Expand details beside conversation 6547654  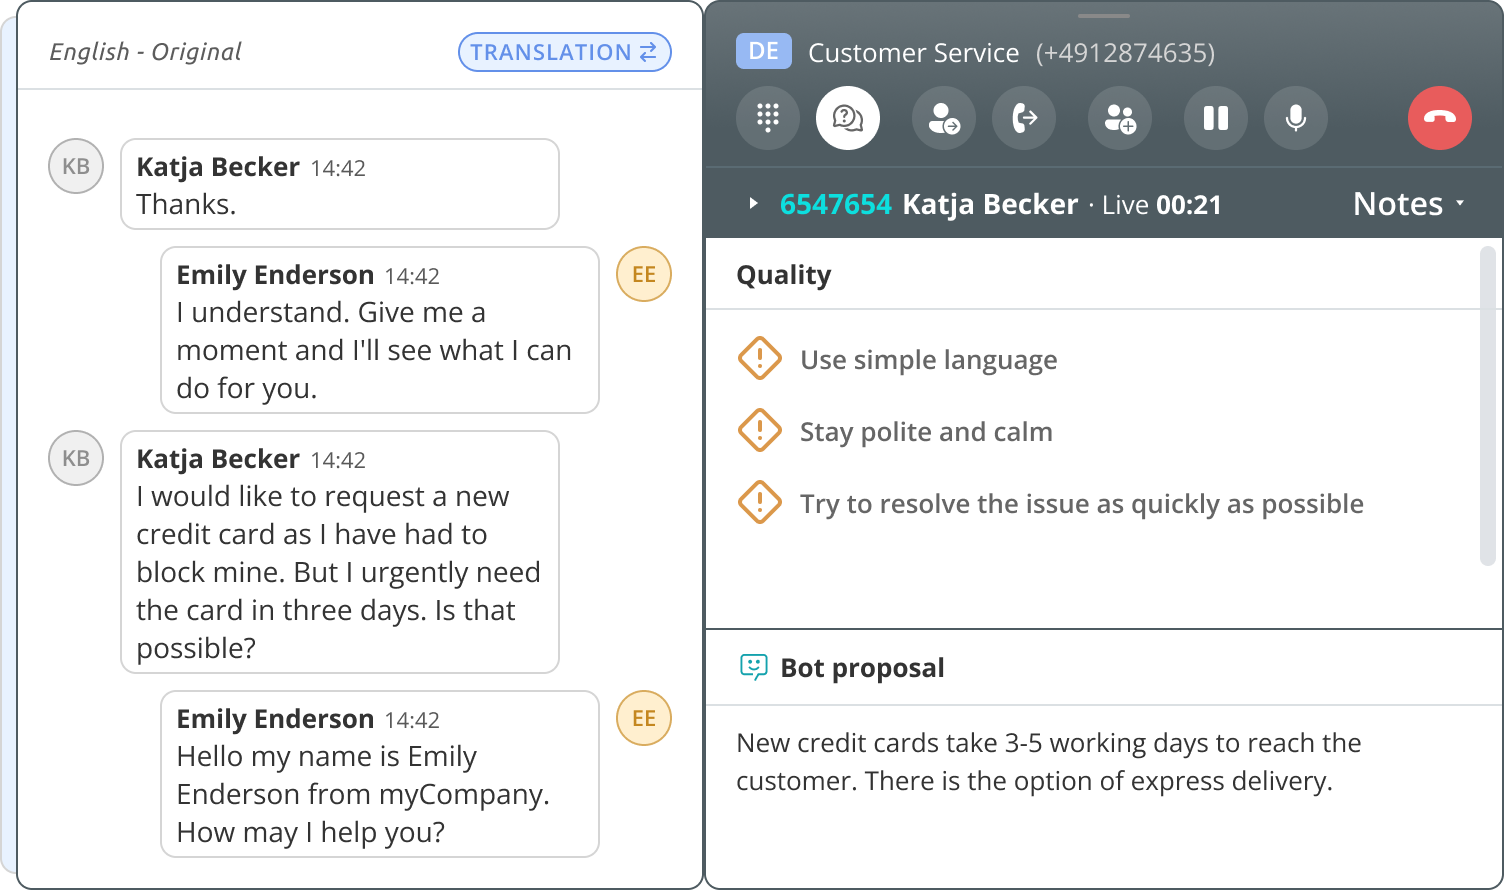(x=752, y=204)
